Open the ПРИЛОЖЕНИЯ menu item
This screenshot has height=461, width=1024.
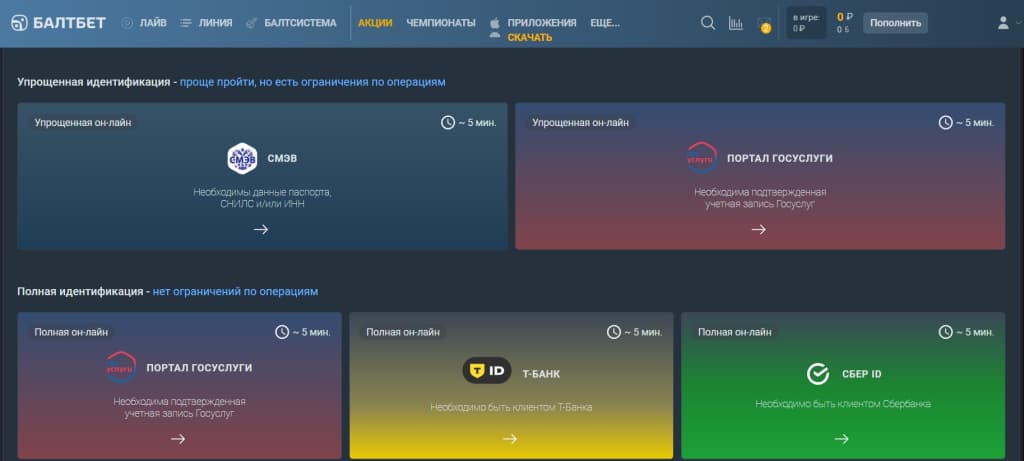click(542, 23)
